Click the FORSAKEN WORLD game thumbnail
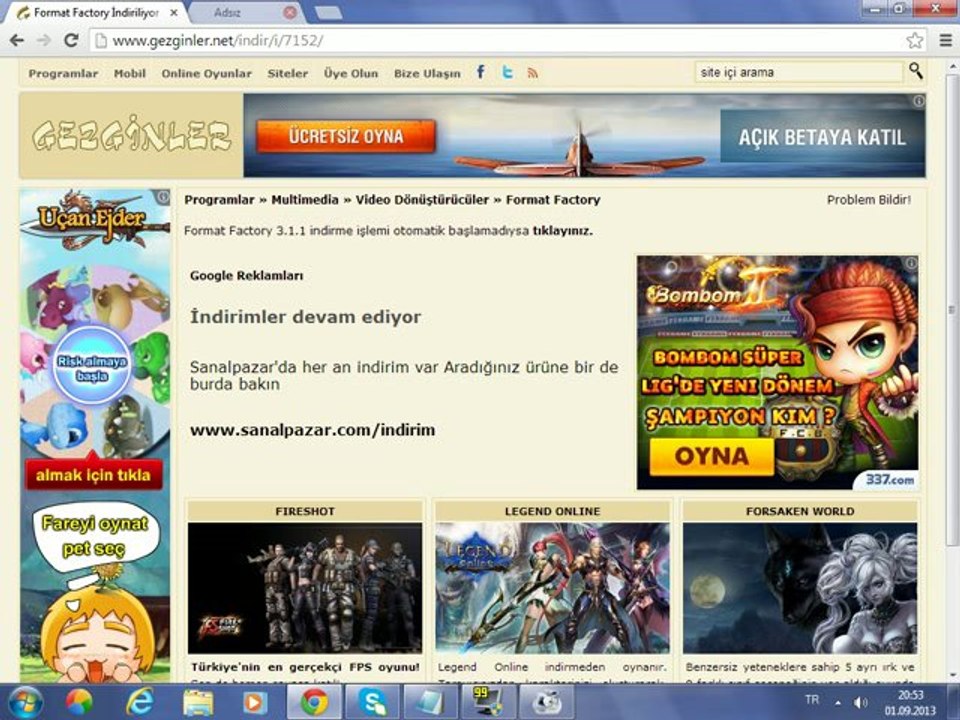The height and width of the screenshot is (720, 960). pyautogui.click(x=800, y=588)
